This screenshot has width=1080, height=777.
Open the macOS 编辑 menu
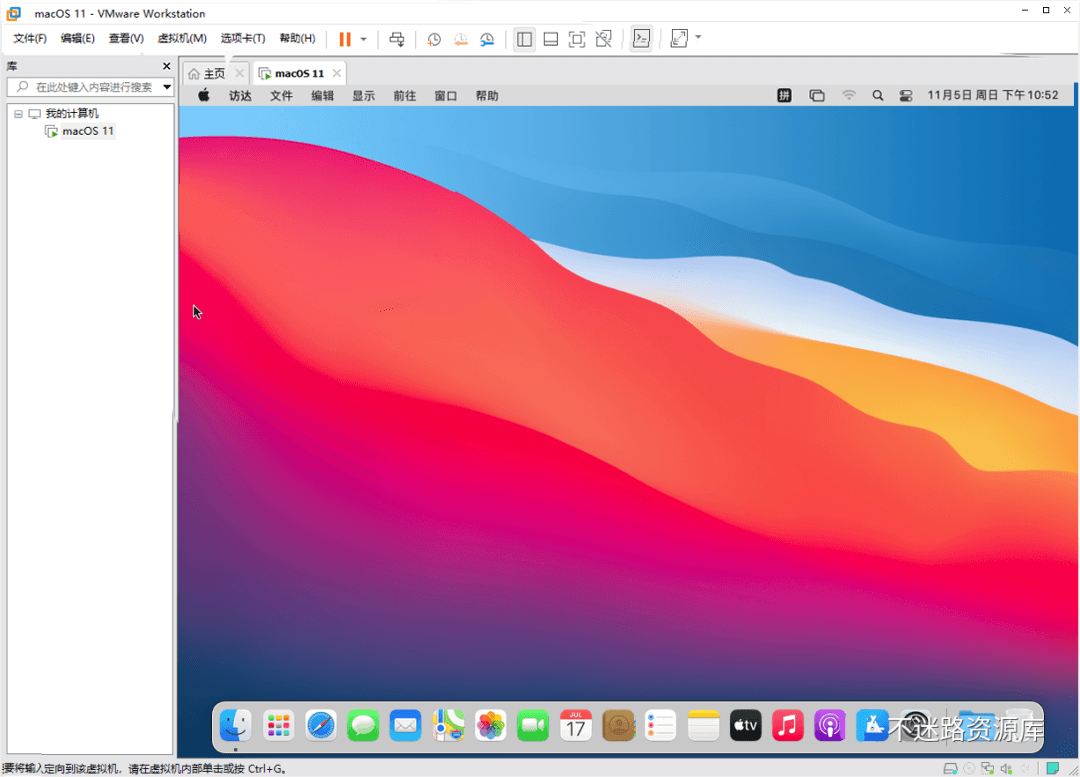(322, 96)
